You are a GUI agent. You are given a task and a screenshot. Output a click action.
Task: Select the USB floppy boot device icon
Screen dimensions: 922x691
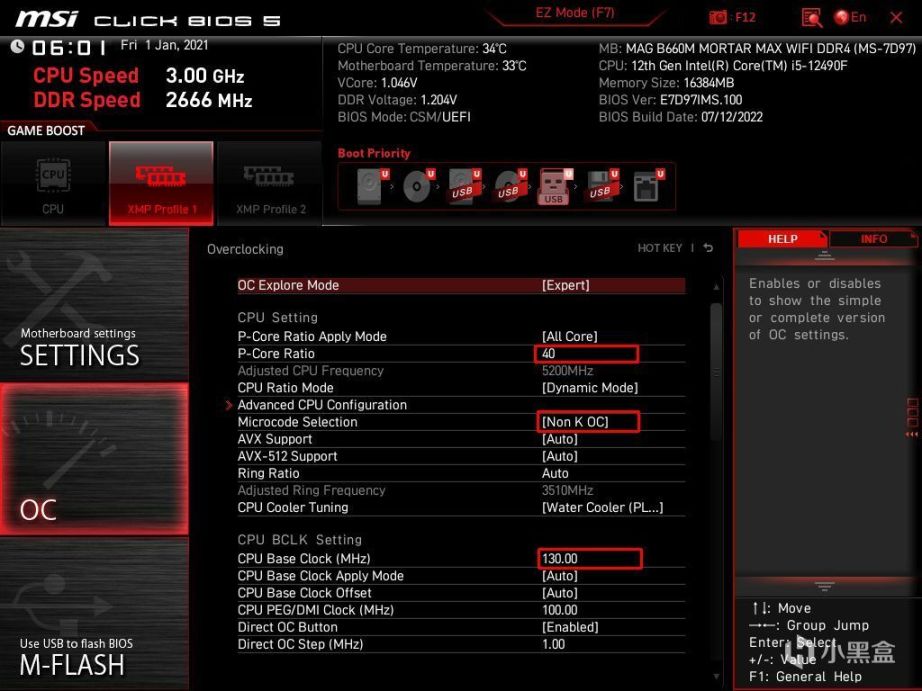click(602, 186)
